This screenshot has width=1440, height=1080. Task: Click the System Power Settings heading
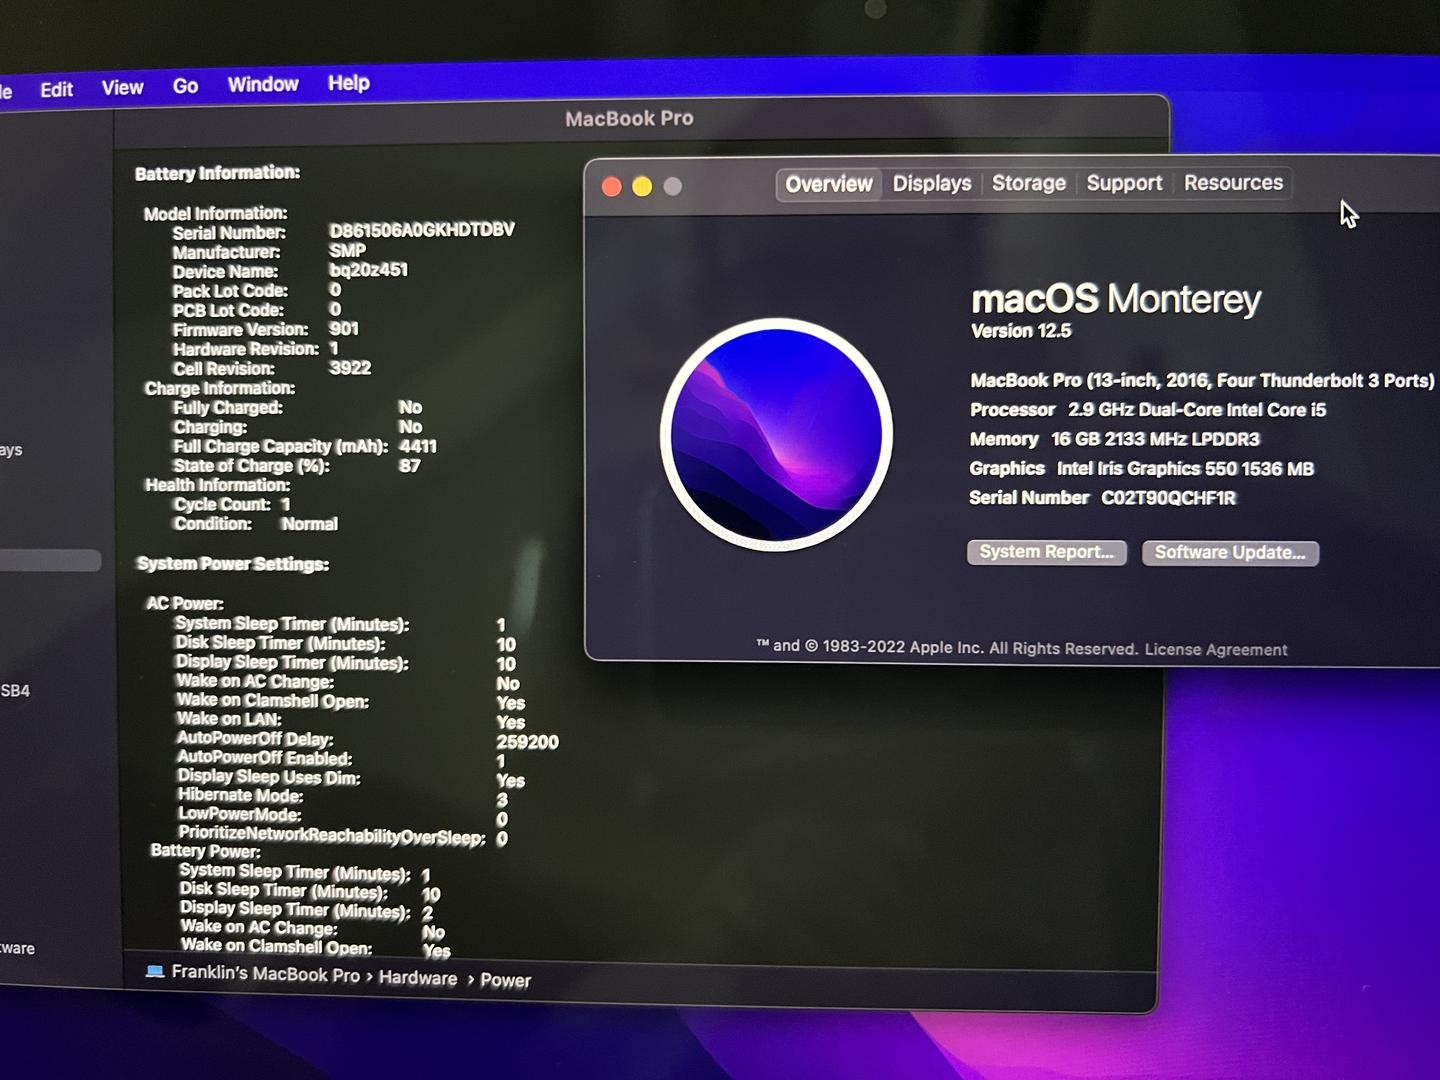click(233, 564)
